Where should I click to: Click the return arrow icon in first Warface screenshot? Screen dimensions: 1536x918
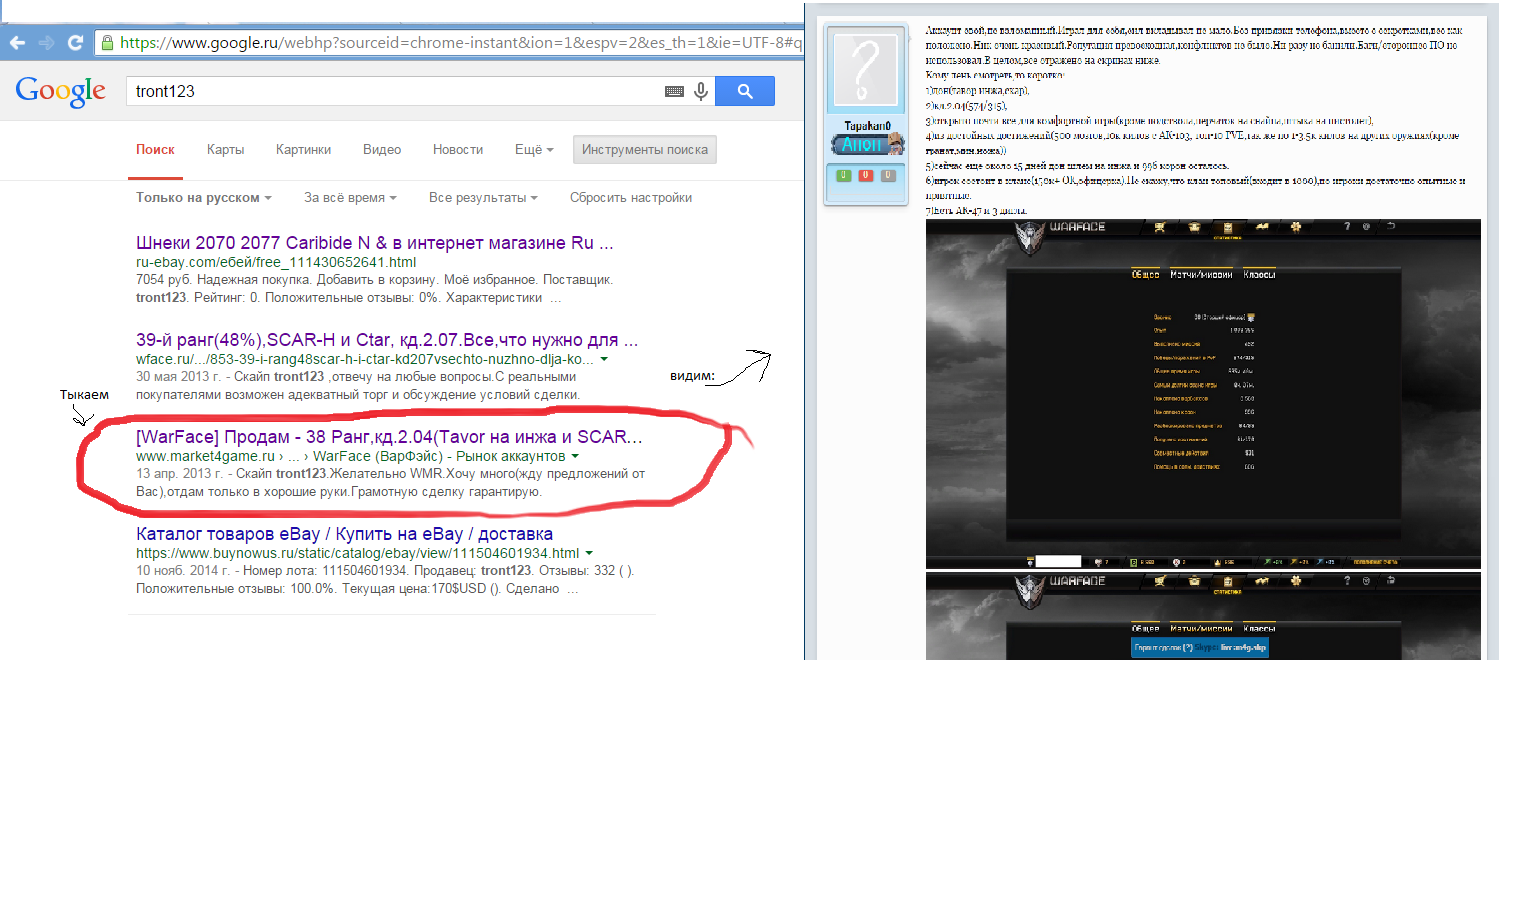1390,227
